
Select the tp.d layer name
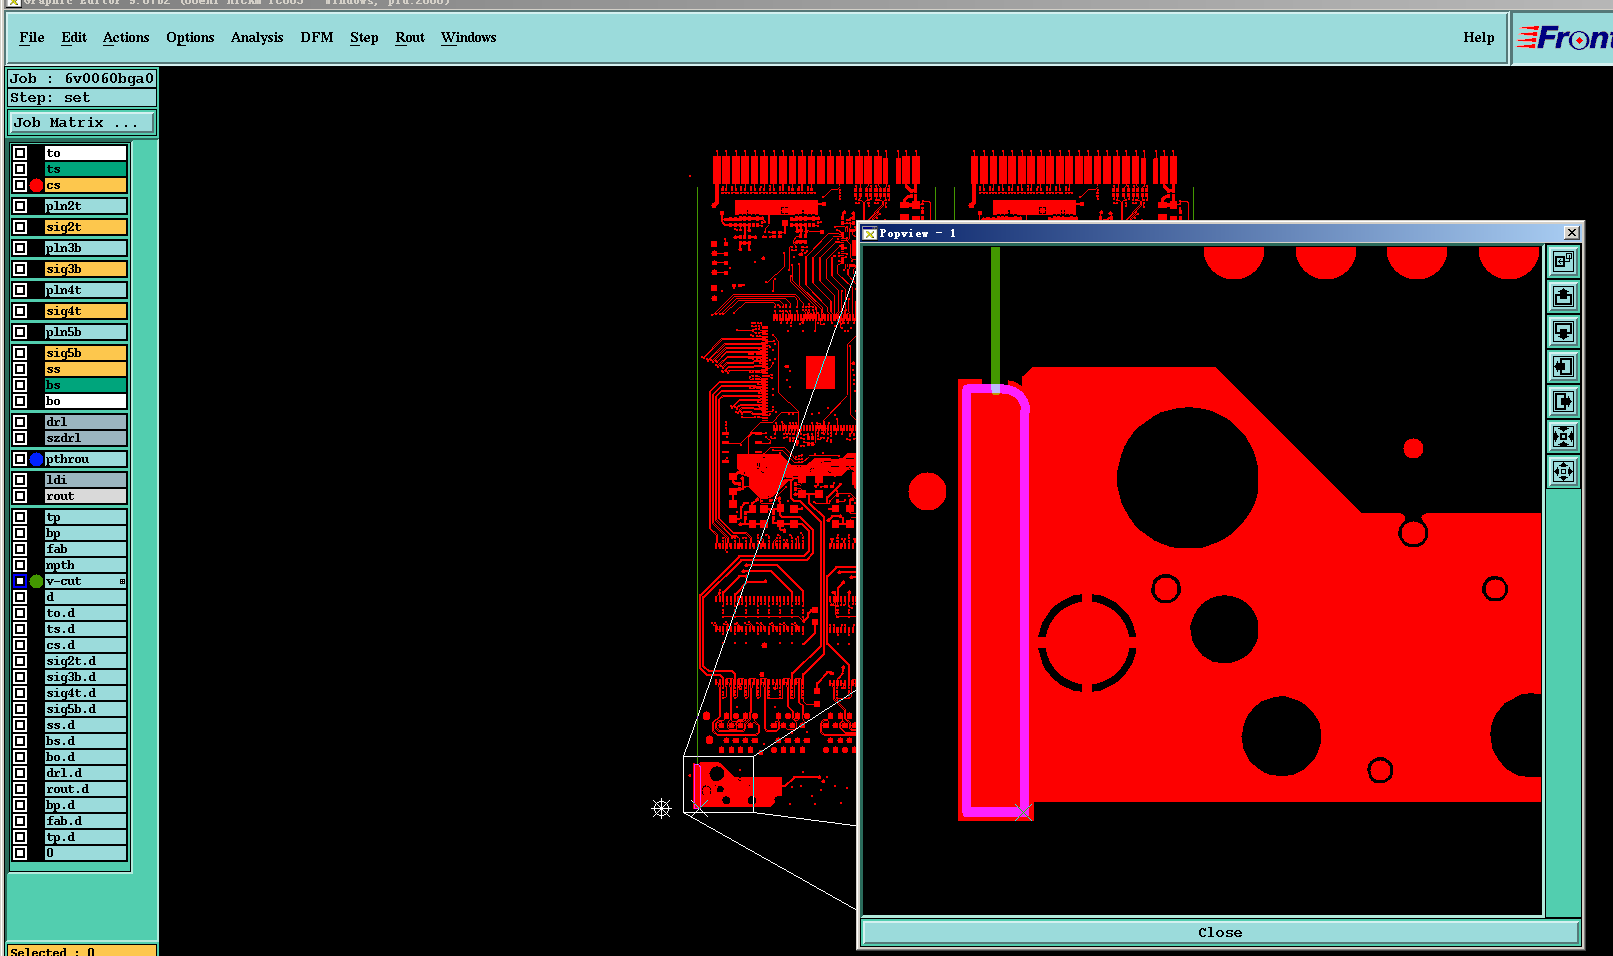pyautogui.click(x=86, y=837)
